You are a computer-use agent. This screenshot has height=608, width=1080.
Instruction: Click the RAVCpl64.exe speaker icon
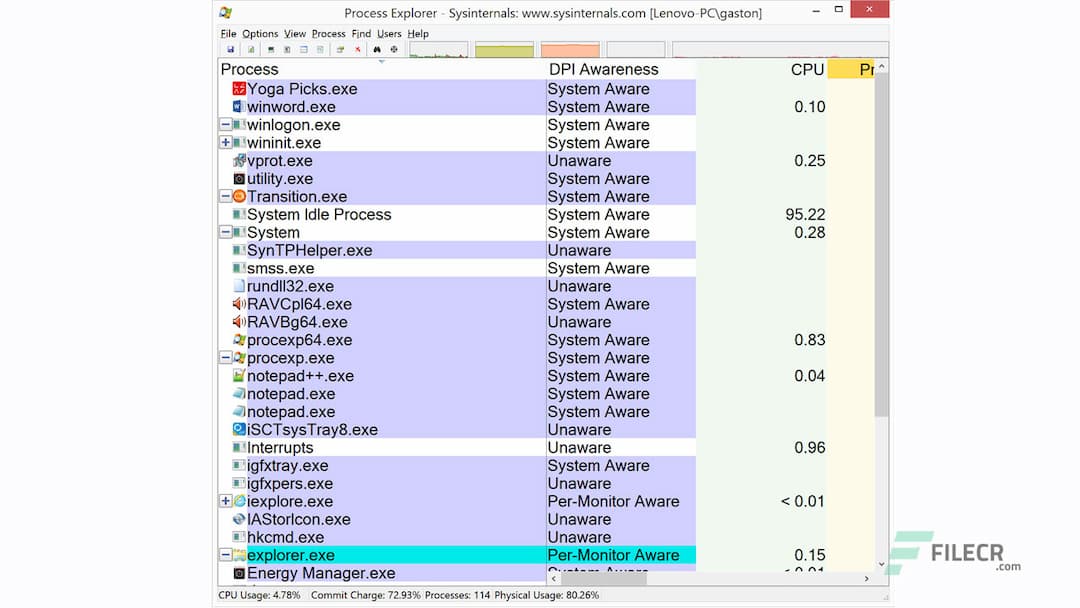[x=239, y=304]
